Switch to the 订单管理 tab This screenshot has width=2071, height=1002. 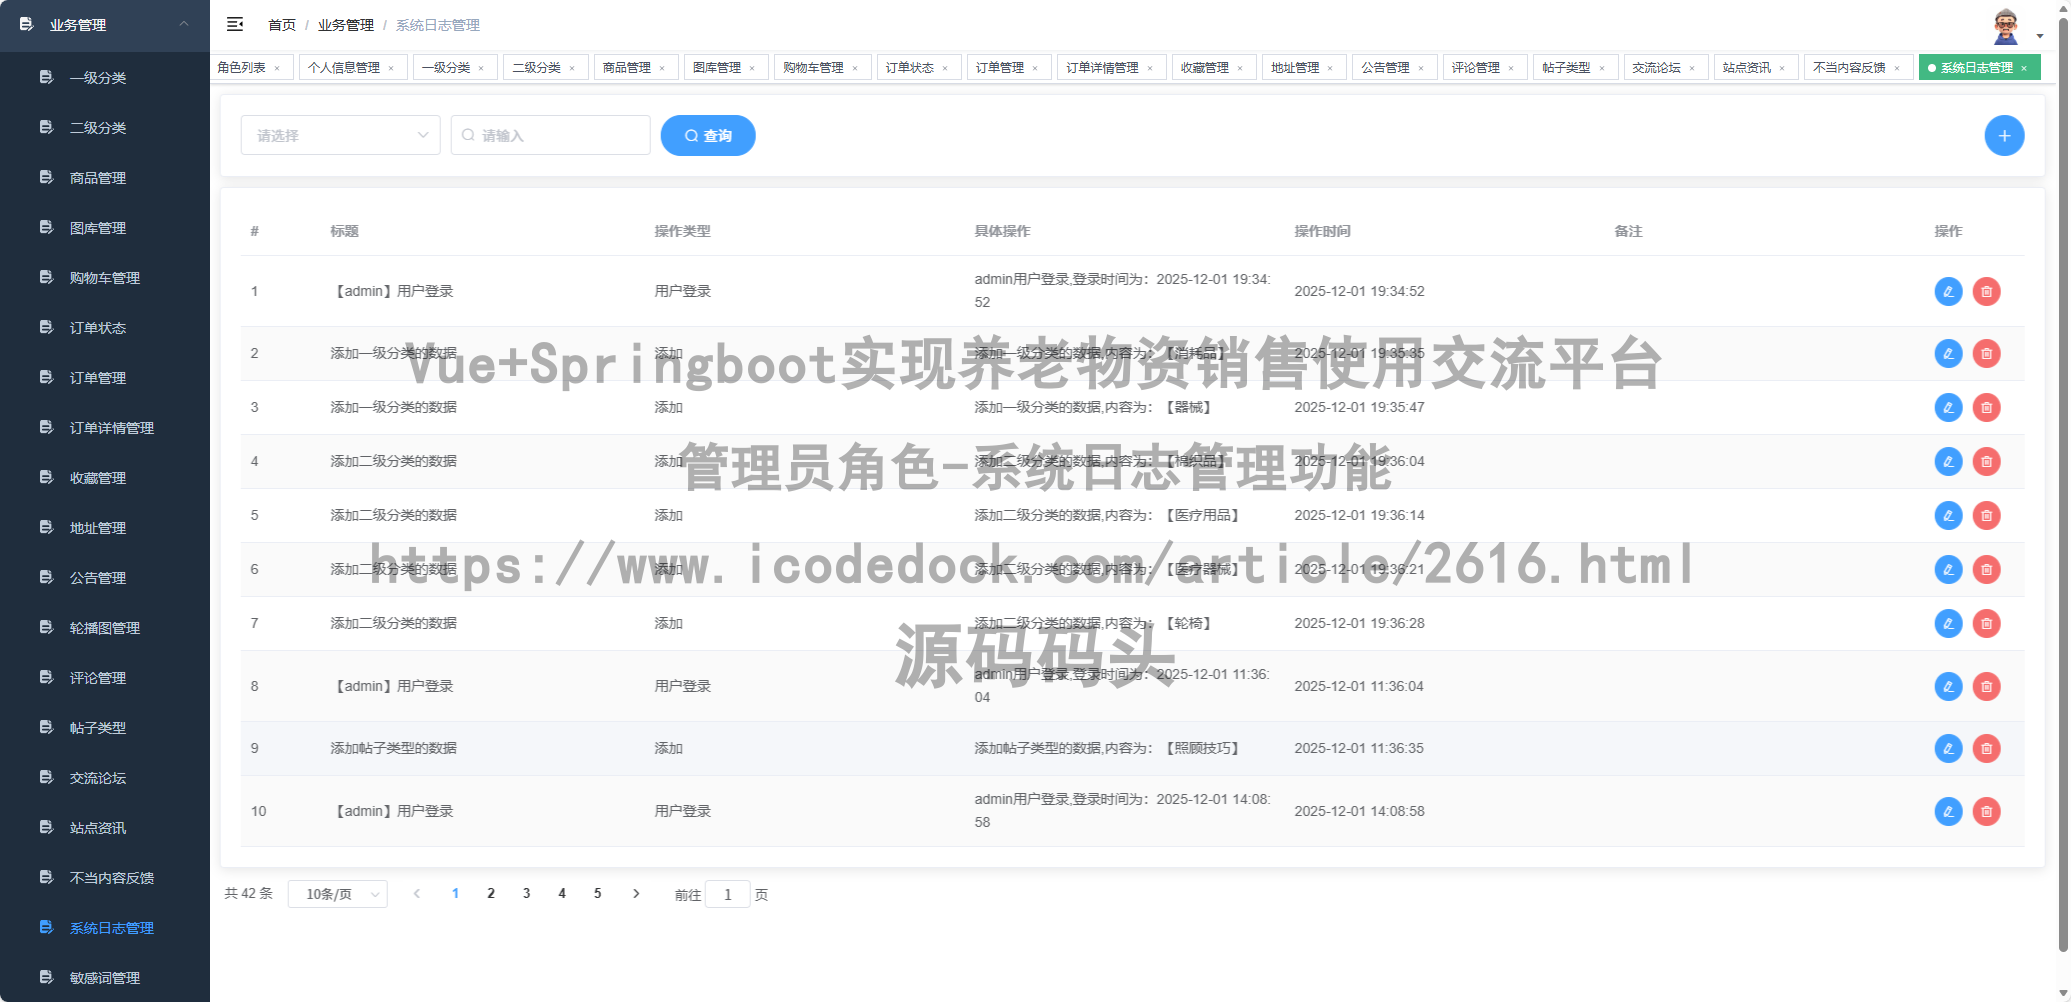click(x=1001, y=67)
